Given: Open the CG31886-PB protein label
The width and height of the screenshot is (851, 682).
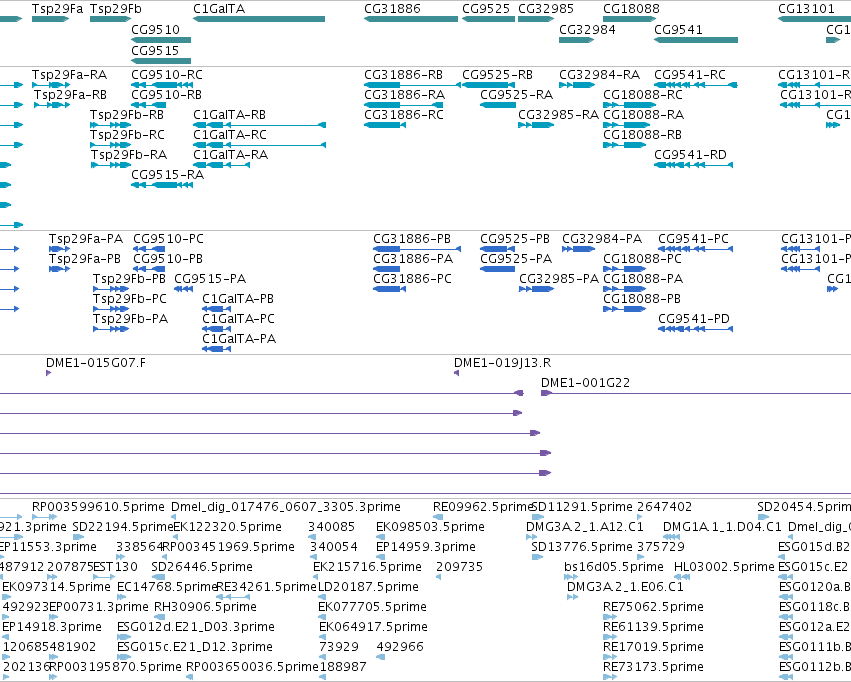Looking at the screenshot, I should pyautogui.click(x=412, y=239).
